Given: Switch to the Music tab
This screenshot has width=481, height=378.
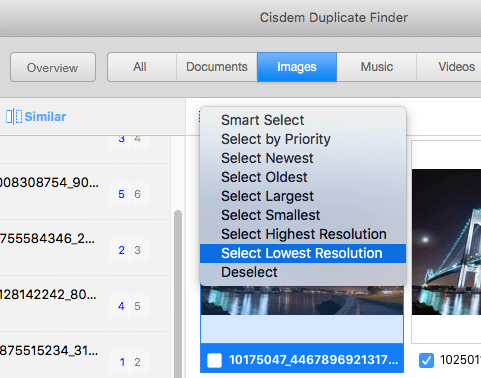Looking at the screenshot, I should [x=377, y=67].
